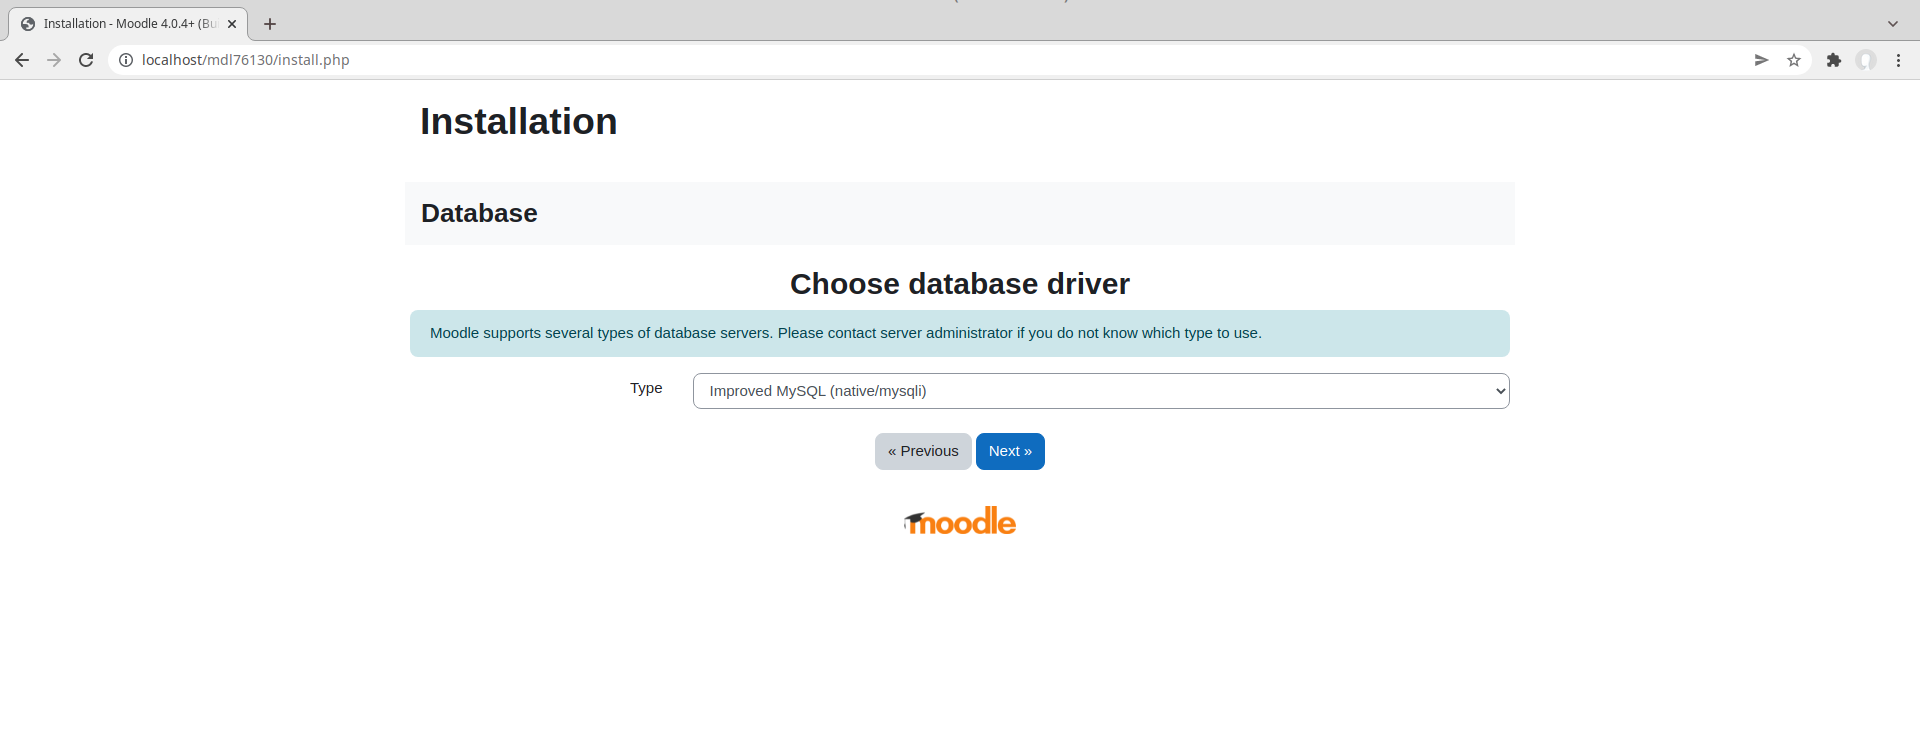
Task: Click the Moodle supports several types info message
Action: 960,333
